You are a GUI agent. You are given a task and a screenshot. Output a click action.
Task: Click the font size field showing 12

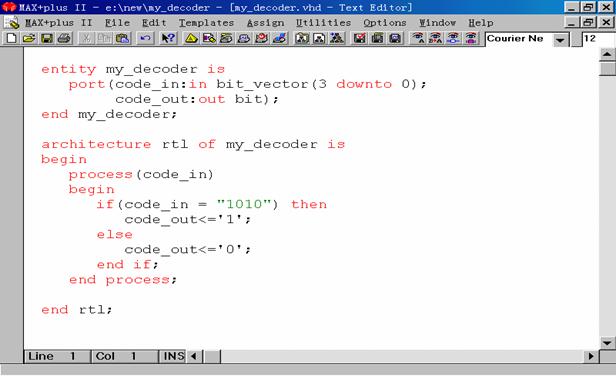[598, 39]
